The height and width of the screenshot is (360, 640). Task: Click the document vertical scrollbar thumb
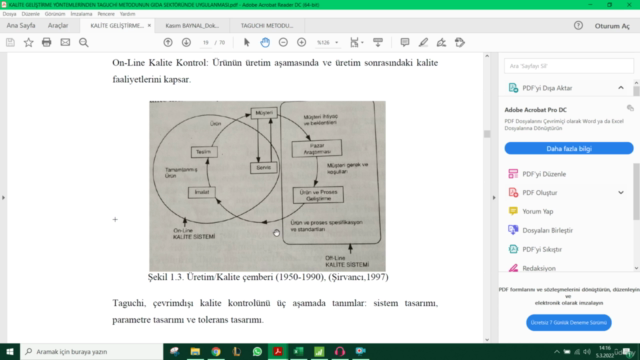[x=487, y=134]
